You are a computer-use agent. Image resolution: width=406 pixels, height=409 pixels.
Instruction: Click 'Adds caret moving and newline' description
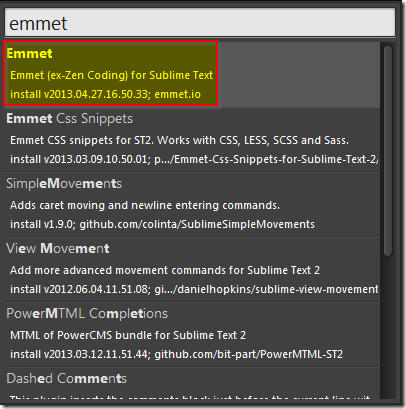[145, 205]
